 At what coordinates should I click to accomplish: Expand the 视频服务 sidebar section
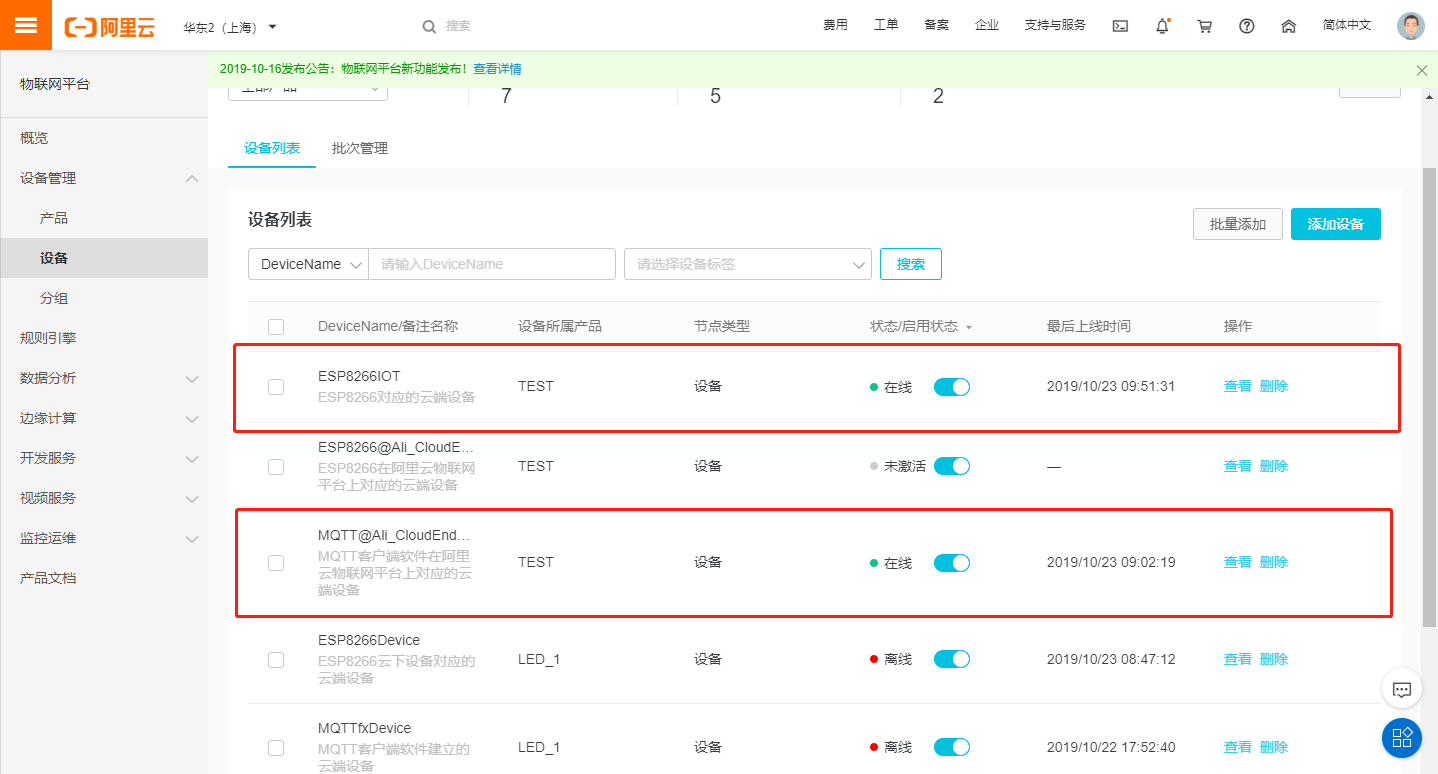[192, 498]
